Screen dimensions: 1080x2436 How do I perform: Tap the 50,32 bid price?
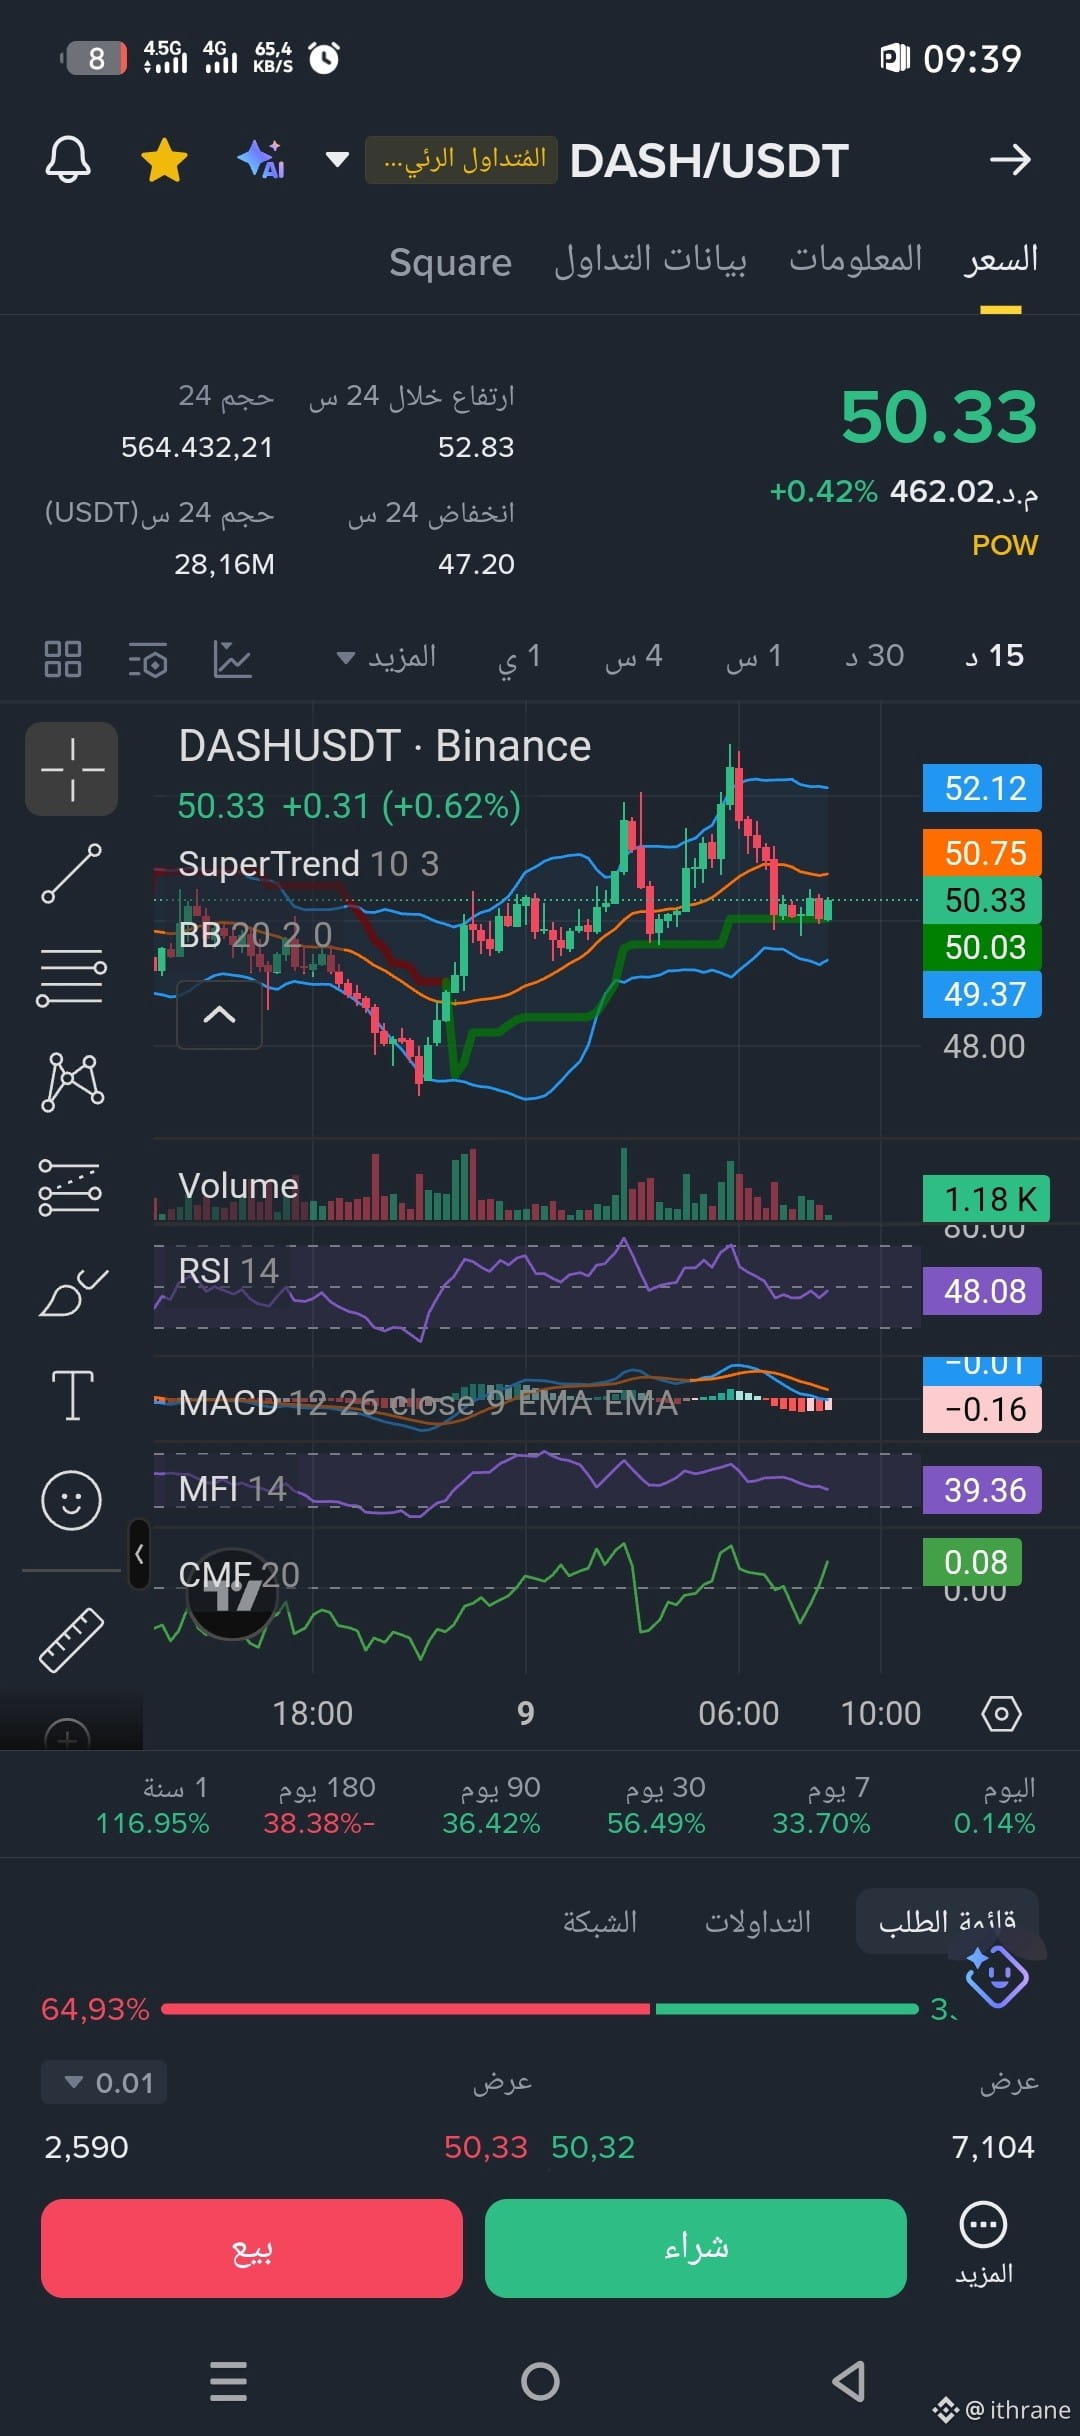coord(593,2147)
